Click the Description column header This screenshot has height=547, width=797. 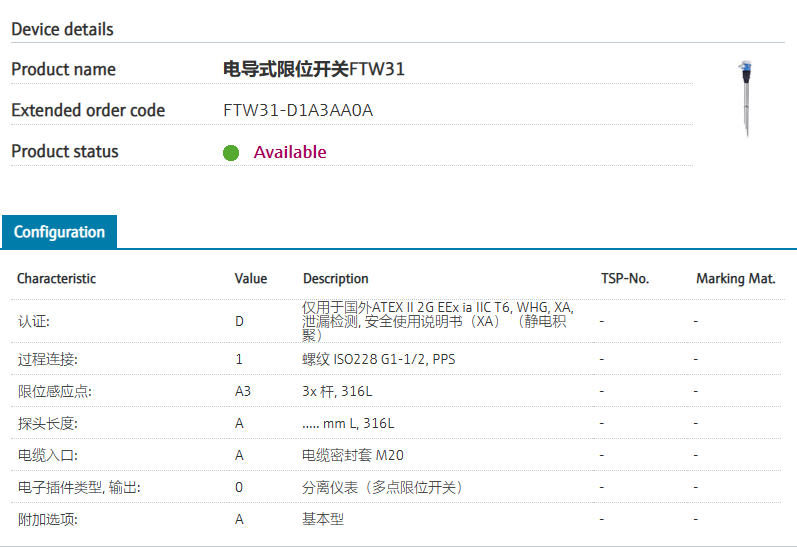click(x=336, y=279)
